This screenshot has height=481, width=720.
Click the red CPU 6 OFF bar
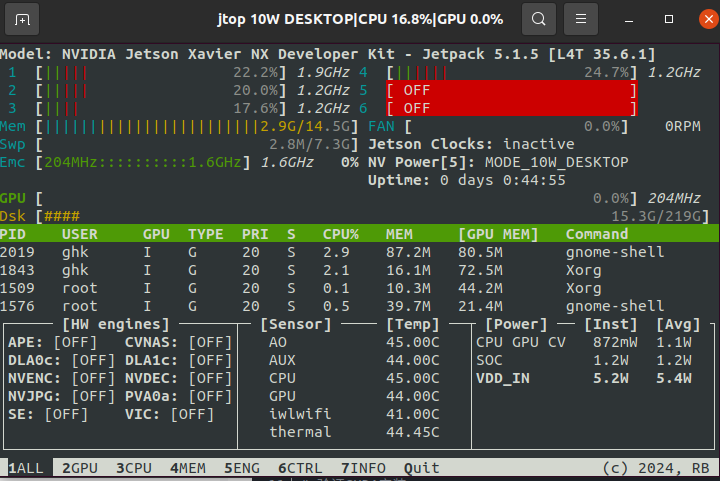coord(512,108)
